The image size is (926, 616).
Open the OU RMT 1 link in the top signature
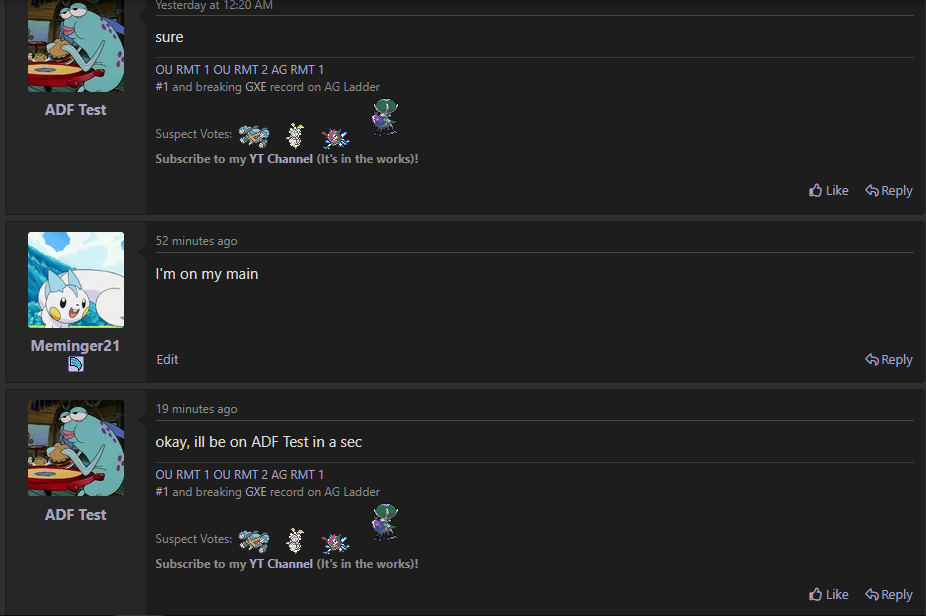(182, 70)
